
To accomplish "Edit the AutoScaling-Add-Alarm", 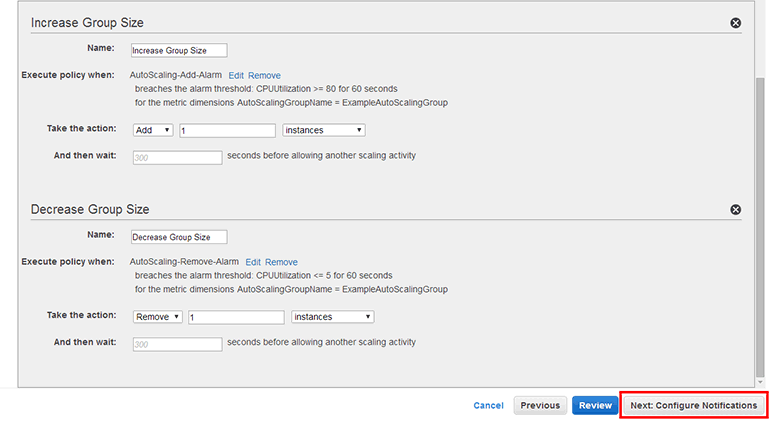I will [236, 75].
